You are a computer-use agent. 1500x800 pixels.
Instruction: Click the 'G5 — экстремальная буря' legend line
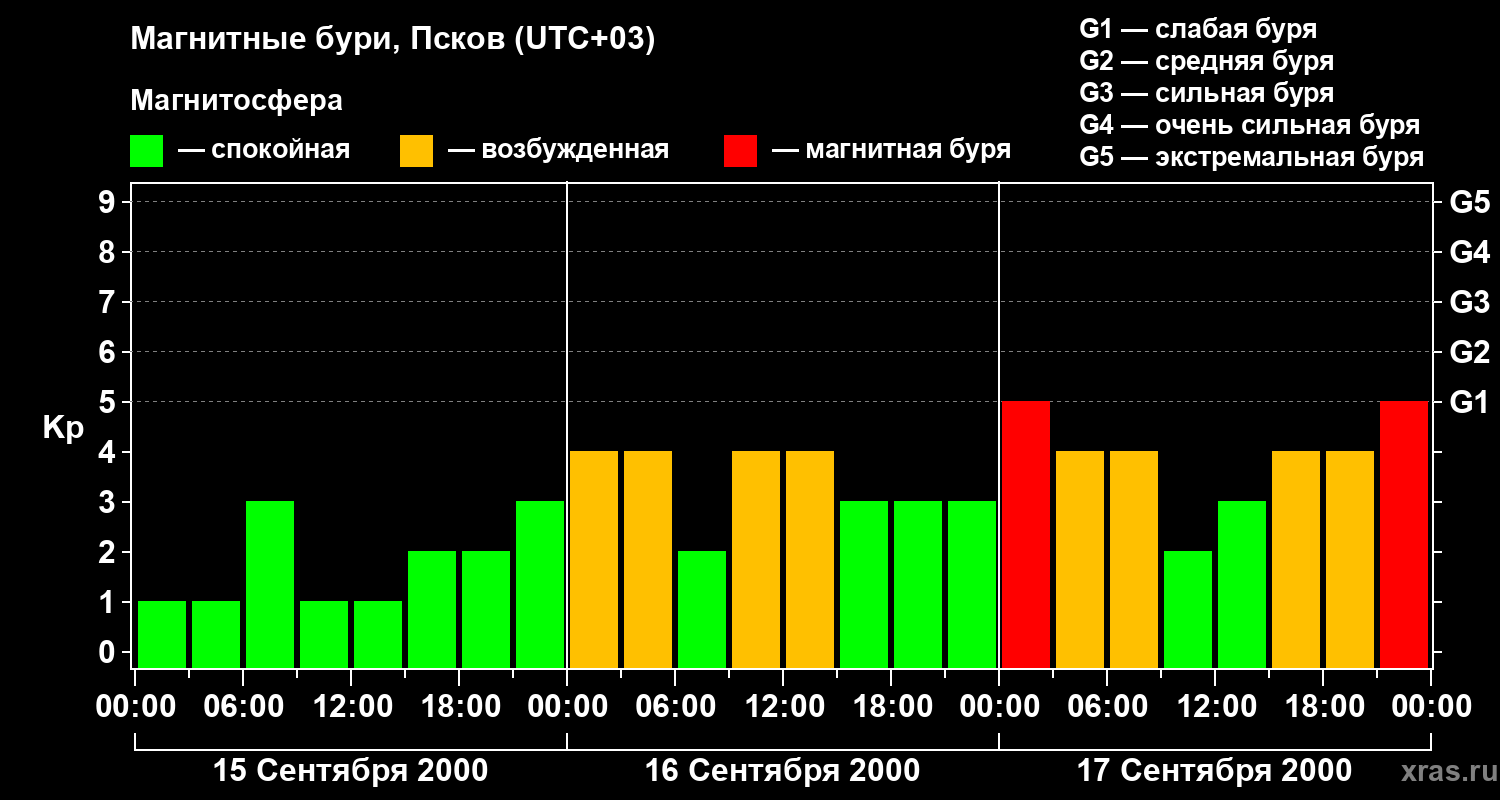1251,157
